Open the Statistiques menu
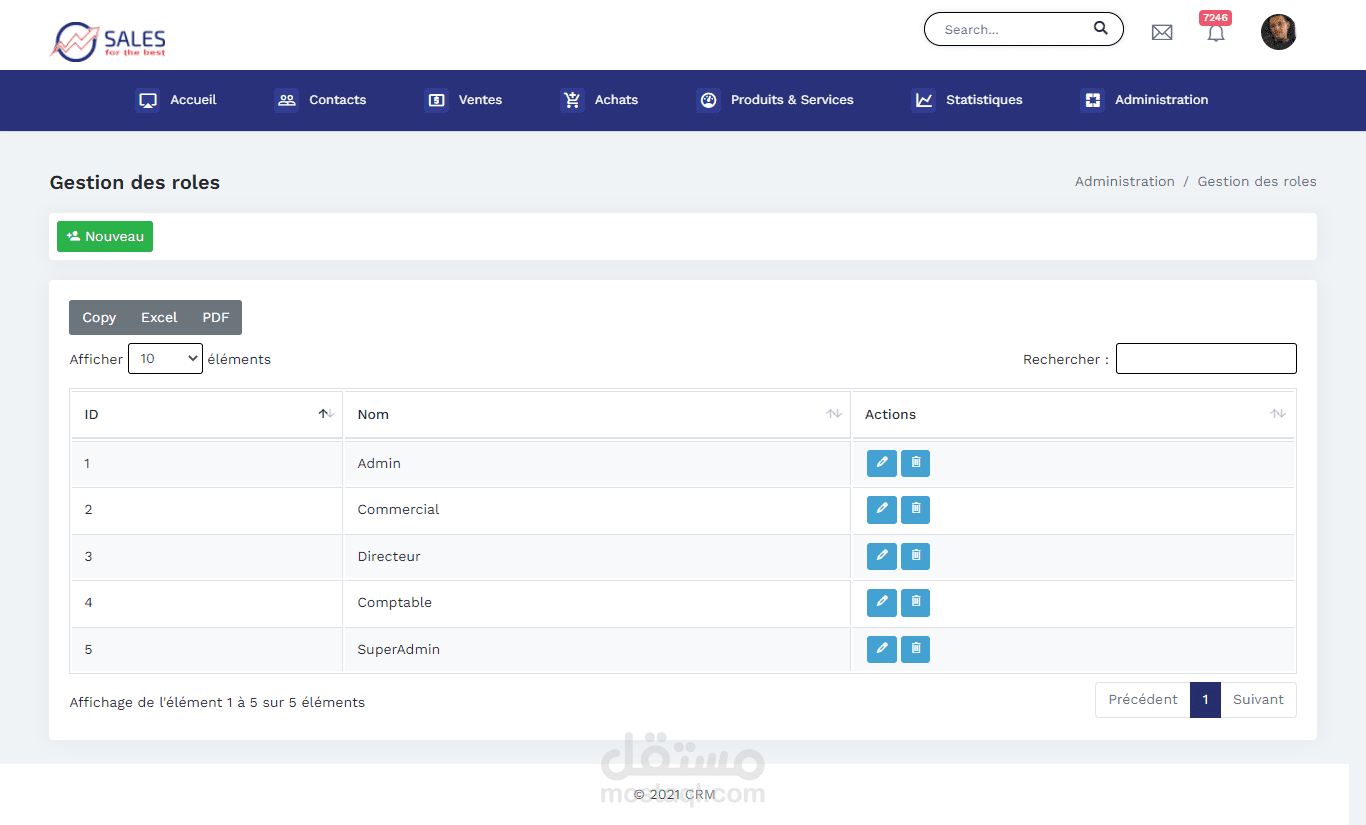The width and height of the screenshot is (1366, 825). tap(967, 100)
